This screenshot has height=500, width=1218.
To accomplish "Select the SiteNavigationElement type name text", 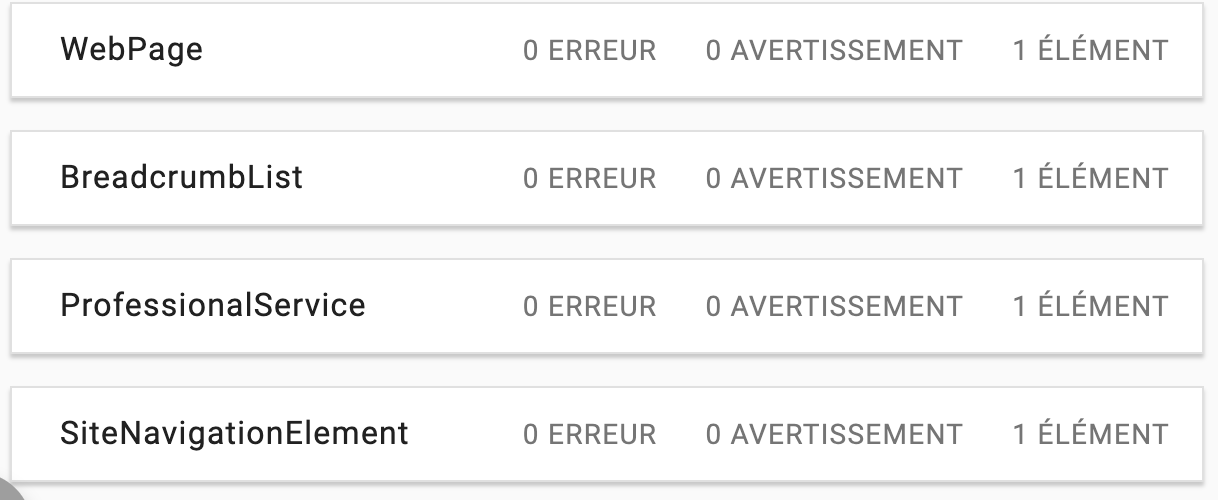I will pyautogui.click(x=234, y=434).
